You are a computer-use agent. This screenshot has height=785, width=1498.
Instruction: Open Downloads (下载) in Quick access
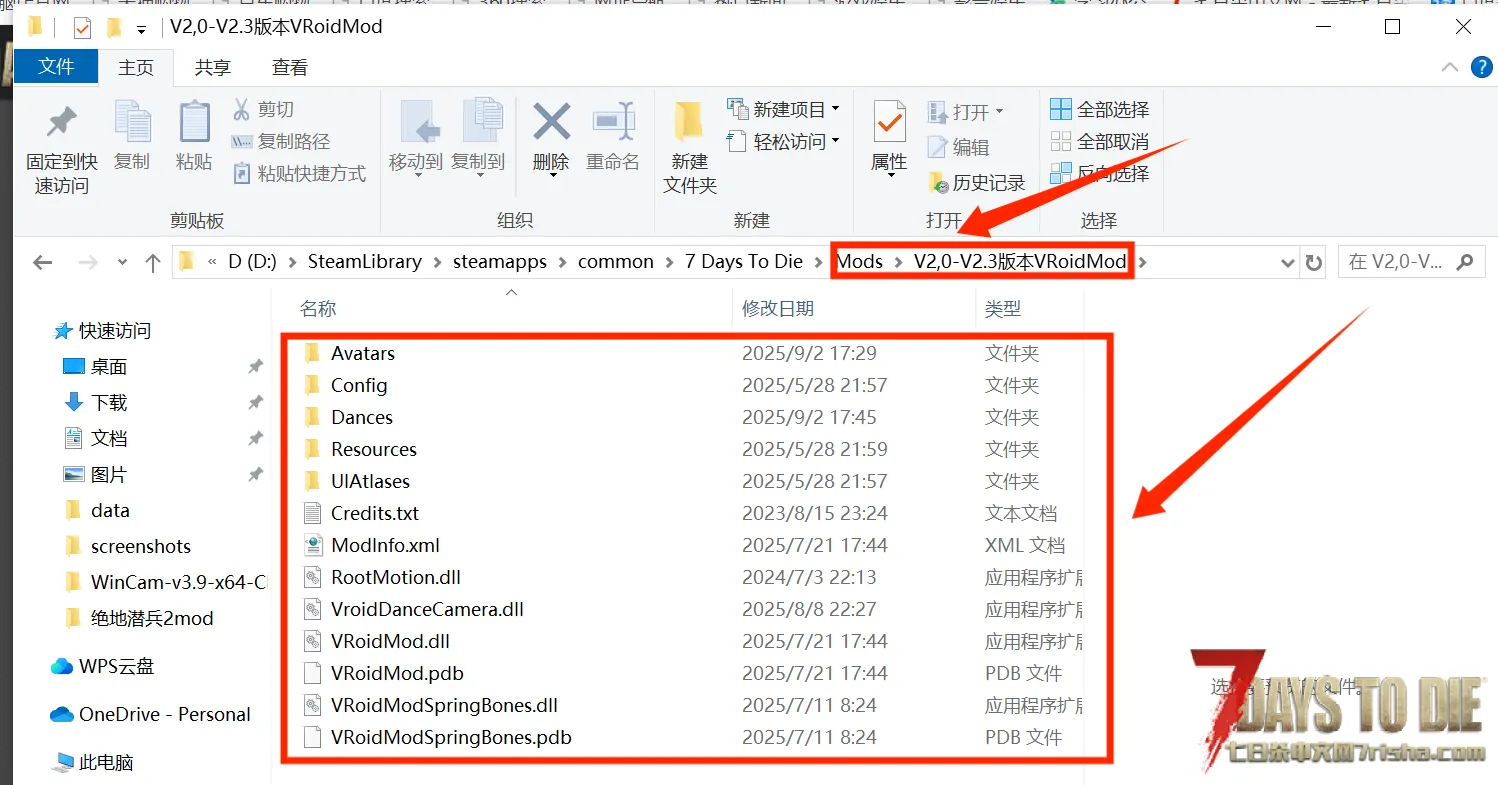coord(109,402)
